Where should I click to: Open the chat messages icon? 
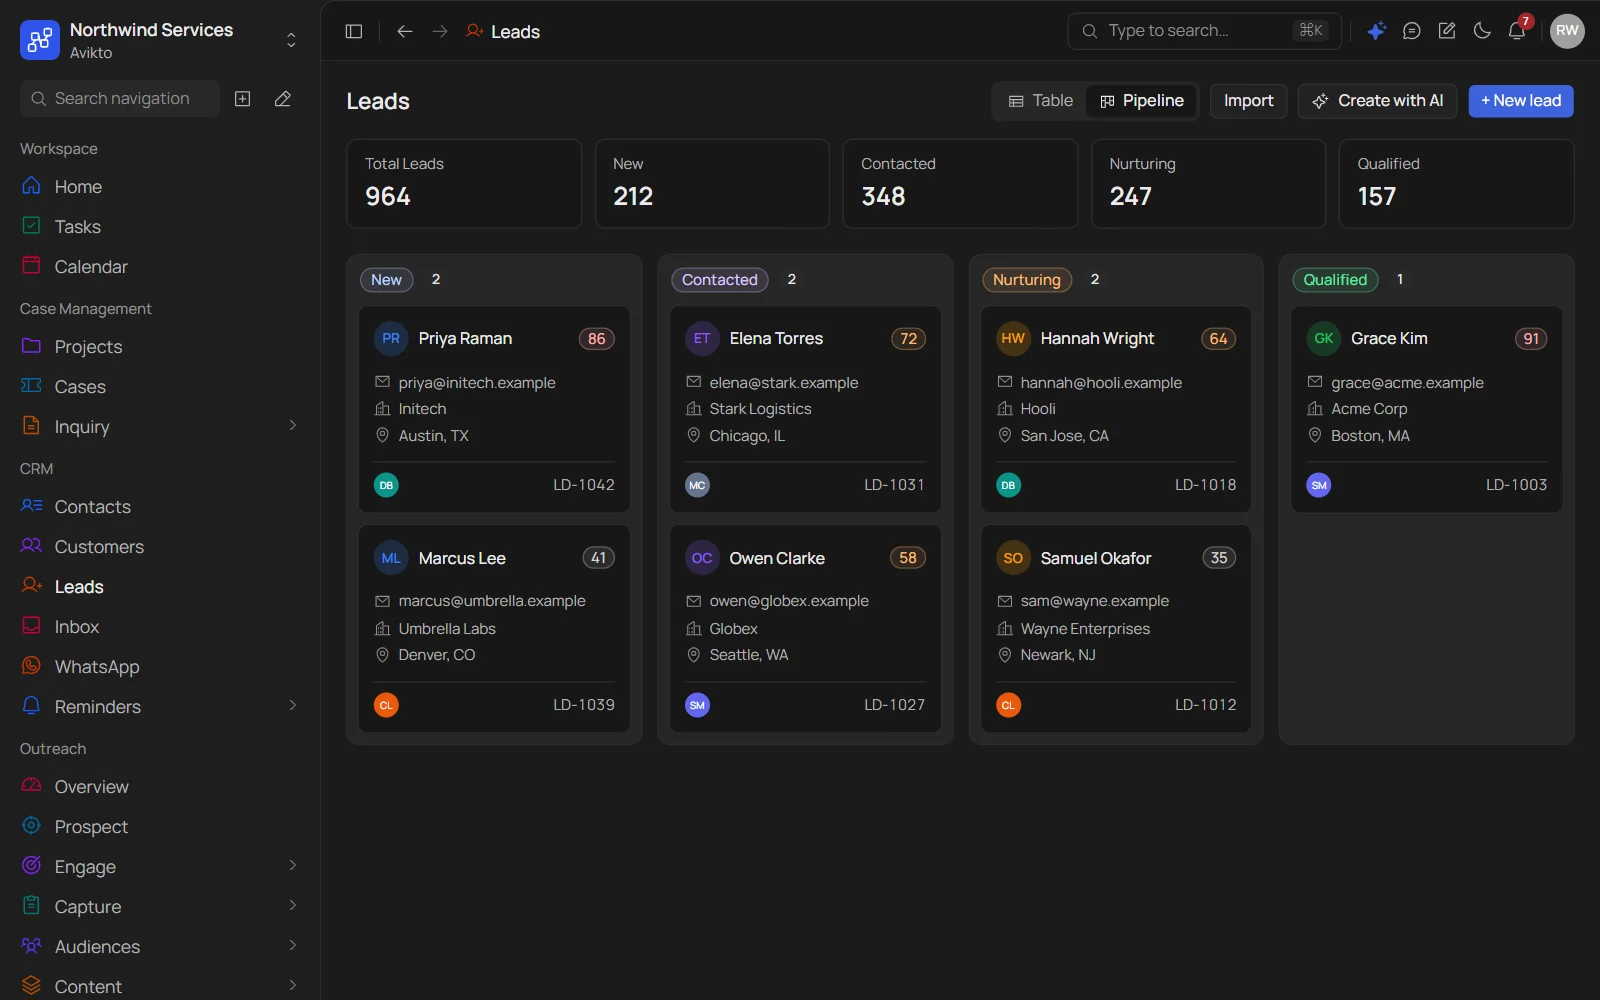[1411, 31]
